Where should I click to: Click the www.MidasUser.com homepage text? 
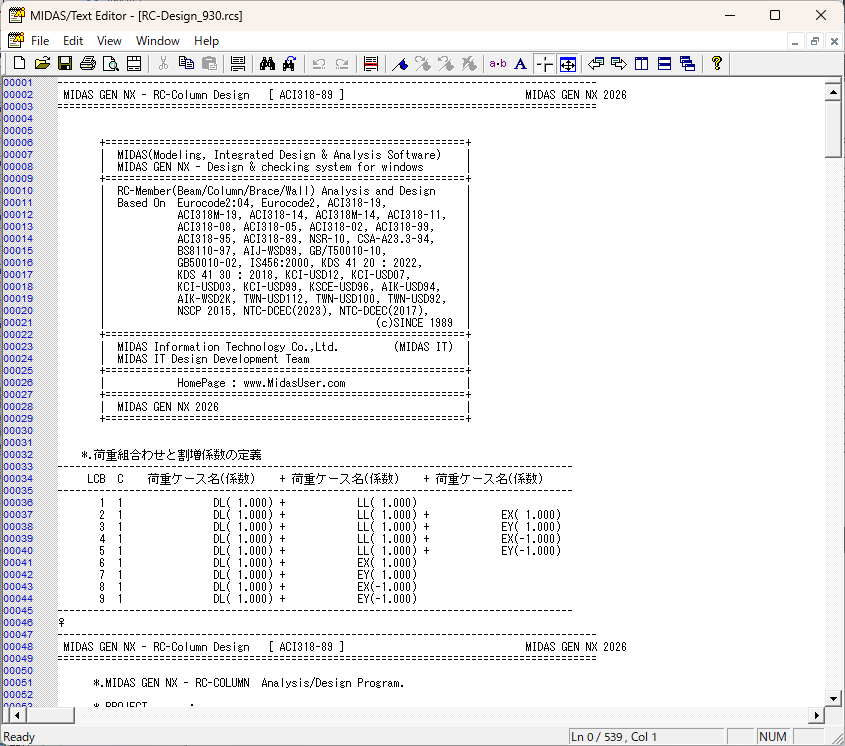[294, 383]
